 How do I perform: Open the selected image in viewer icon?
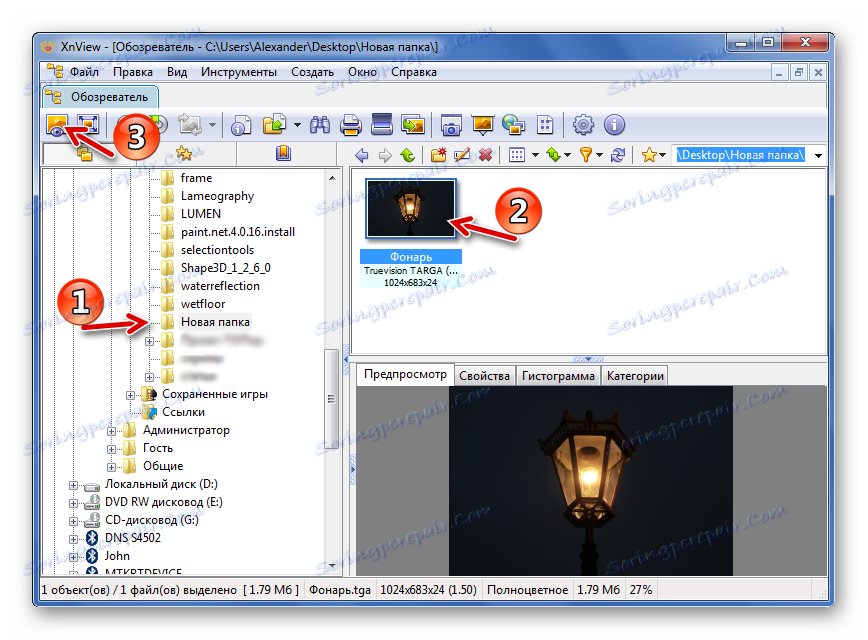click(x=57, y=125)
